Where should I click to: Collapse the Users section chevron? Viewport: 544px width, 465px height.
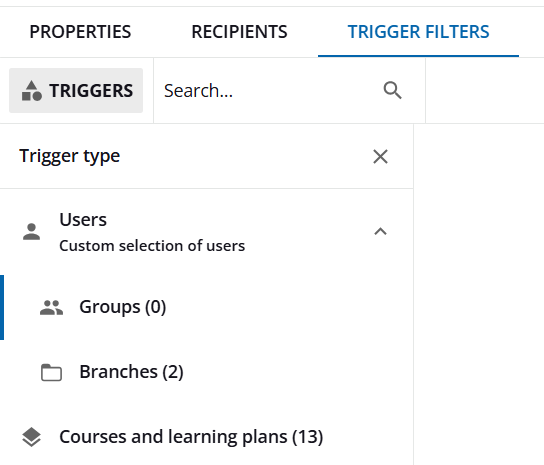(x=380, y=231)
